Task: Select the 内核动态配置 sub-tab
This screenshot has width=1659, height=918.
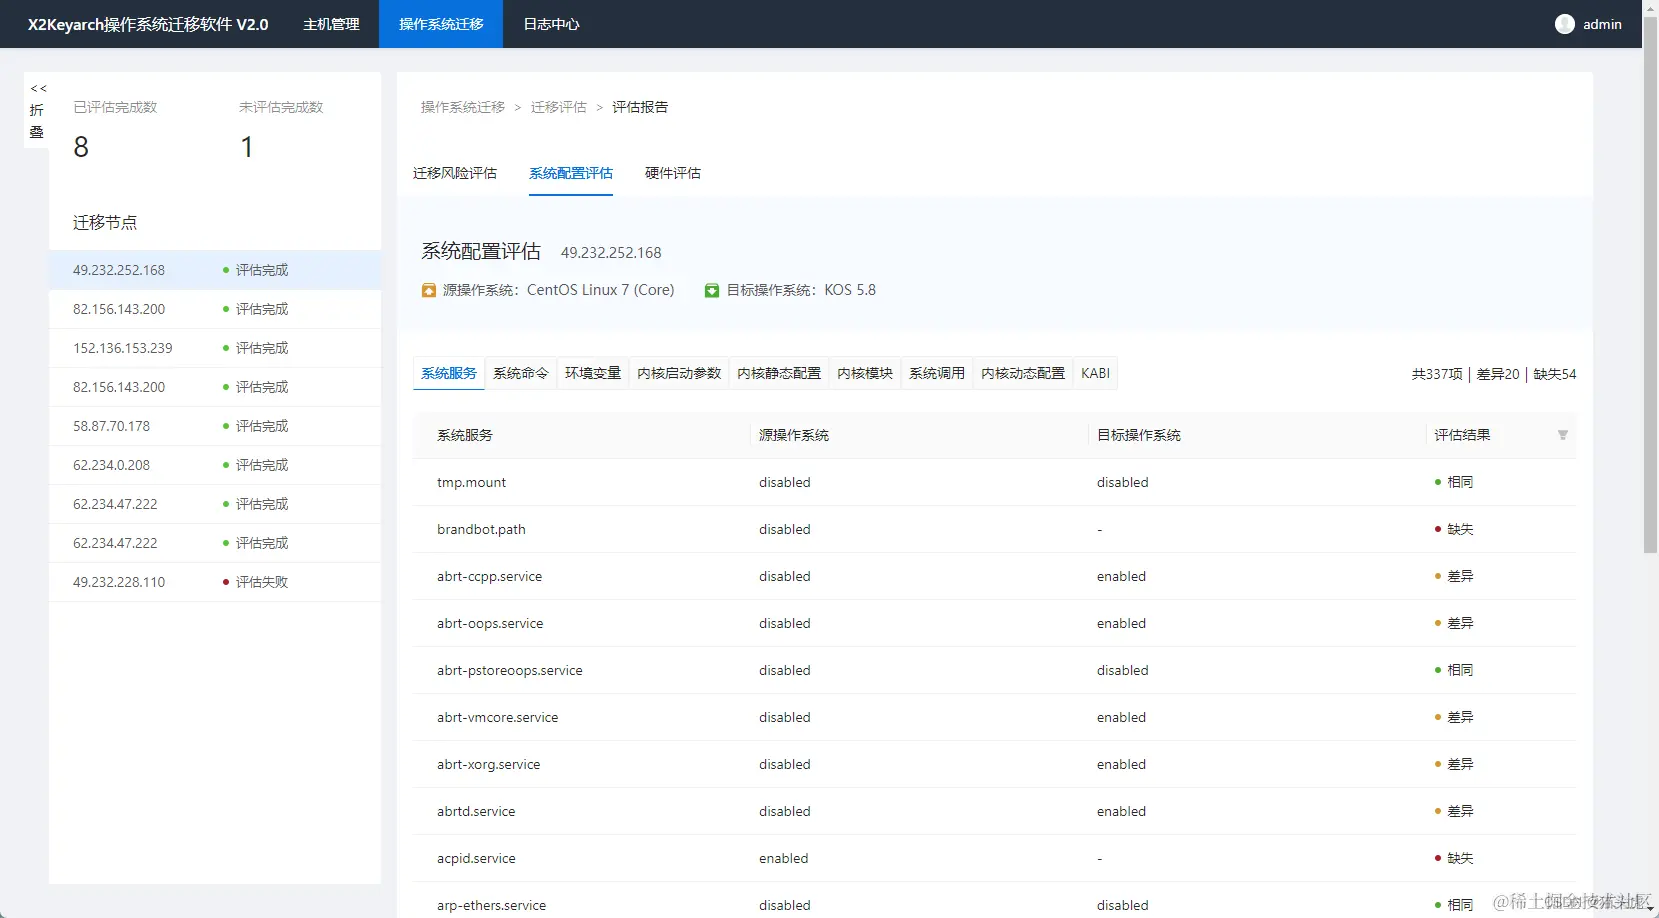Action: coord(1023,373)
